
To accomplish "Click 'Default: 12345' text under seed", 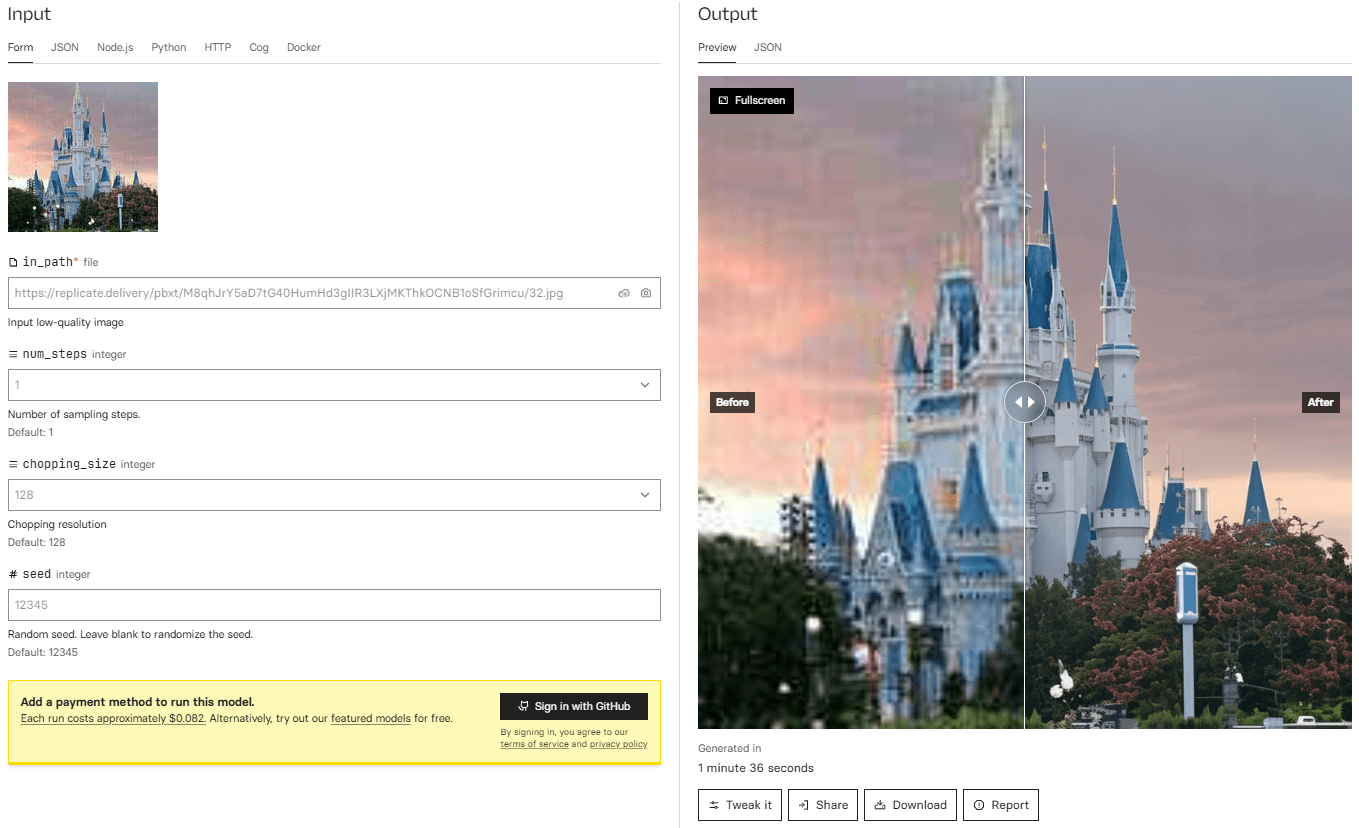I will point(43,652).
